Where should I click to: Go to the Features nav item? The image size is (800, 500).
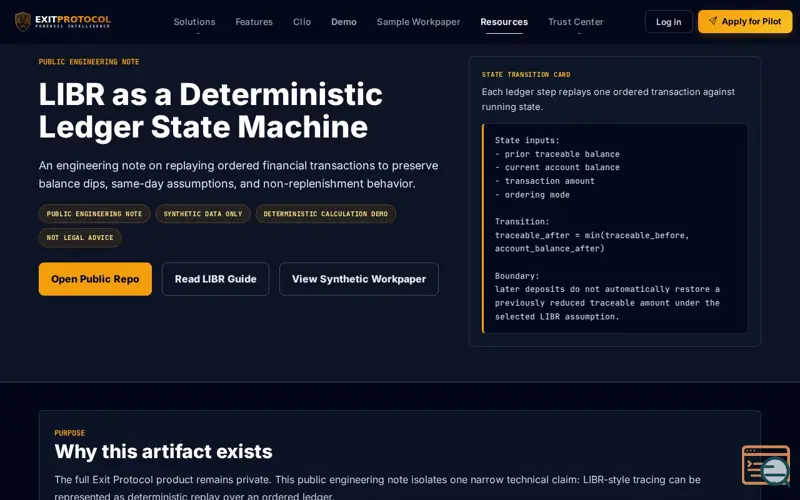254,22
